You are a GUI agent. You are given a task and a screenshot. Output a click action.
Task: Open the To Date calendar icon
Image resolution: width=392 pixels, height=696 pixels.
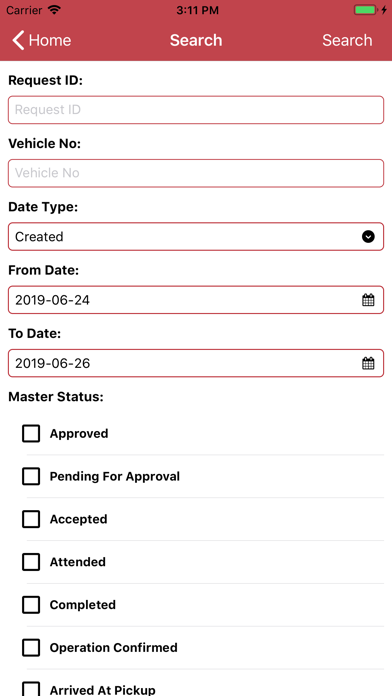pos(368,364)
